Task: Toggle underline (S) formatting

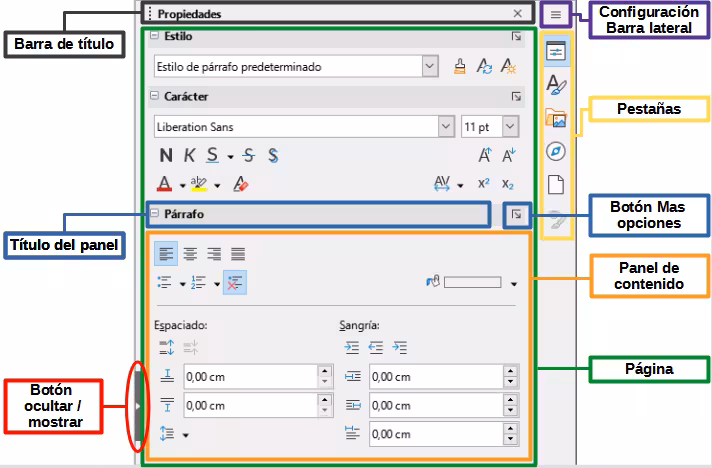Action: click(x=213, y=156)
